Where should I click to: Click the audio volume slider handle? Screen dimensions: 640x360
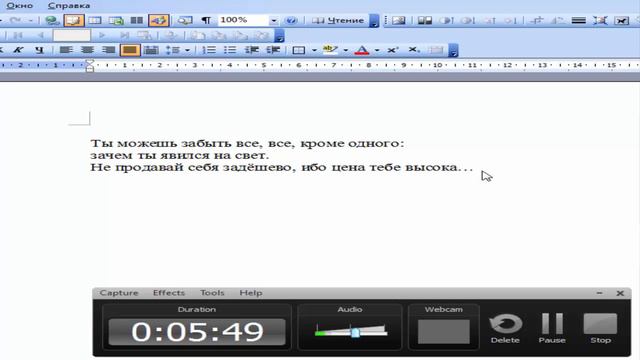pyautogui.click(x=355, y=332)
